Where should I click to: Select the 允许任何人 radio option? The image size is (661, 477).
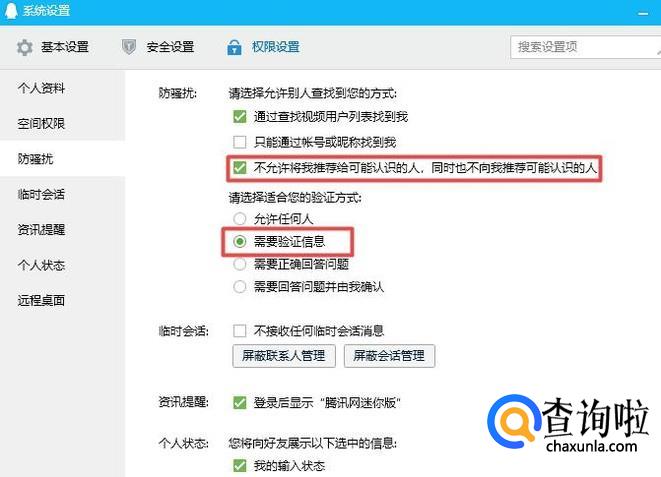[x=240, y=219]
